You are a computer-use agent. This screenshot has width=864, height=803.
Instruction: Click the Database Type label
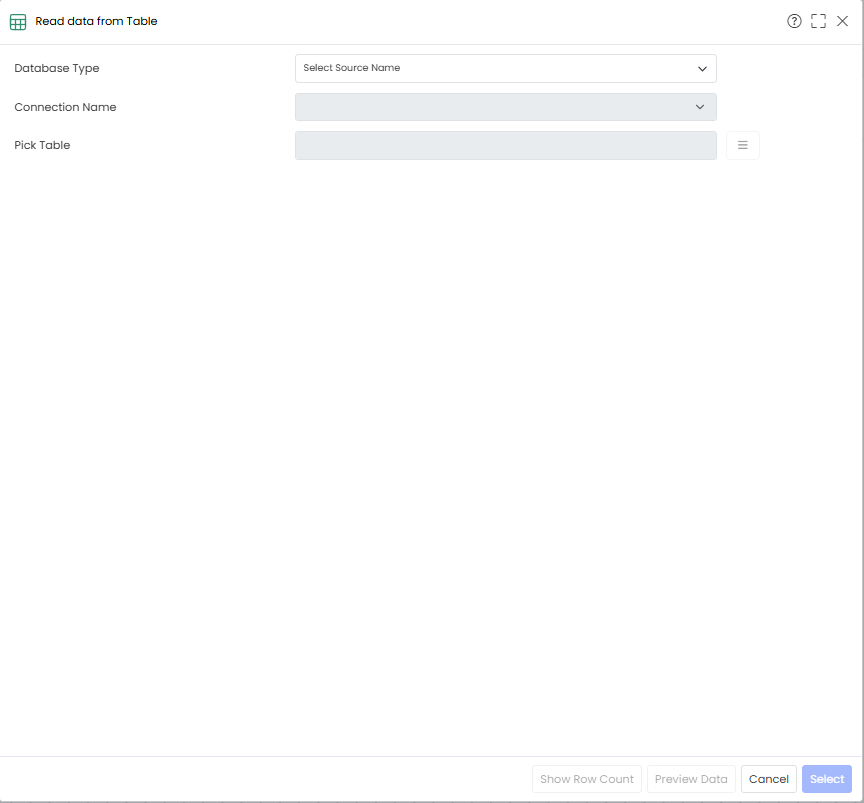point(57,68)
